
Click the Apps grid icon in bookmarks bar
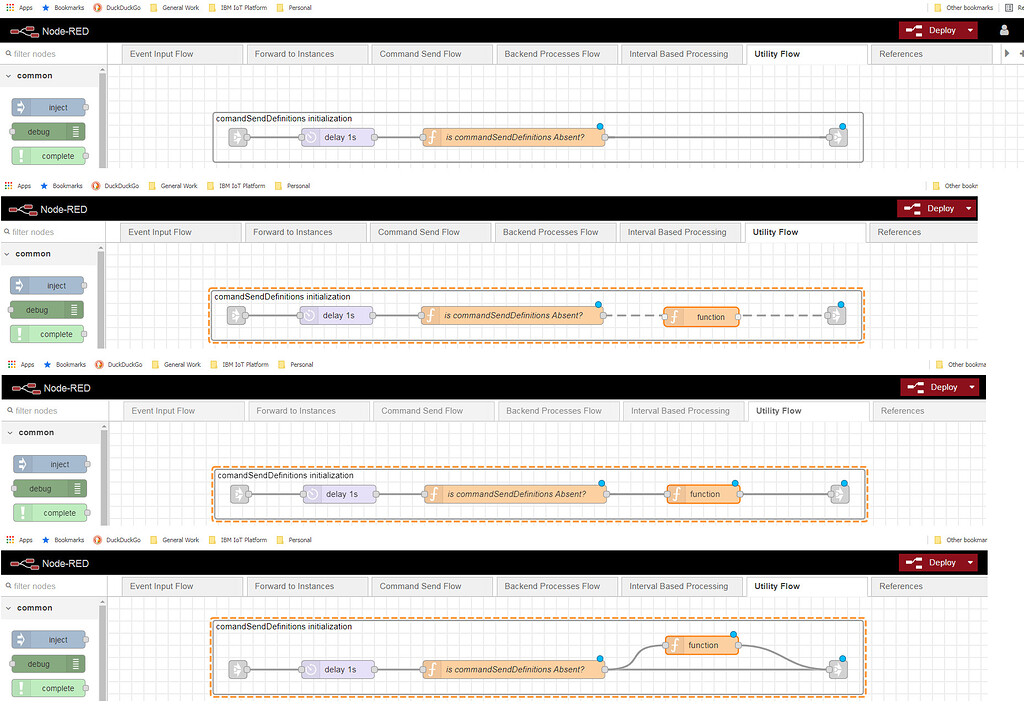(10, 7)
